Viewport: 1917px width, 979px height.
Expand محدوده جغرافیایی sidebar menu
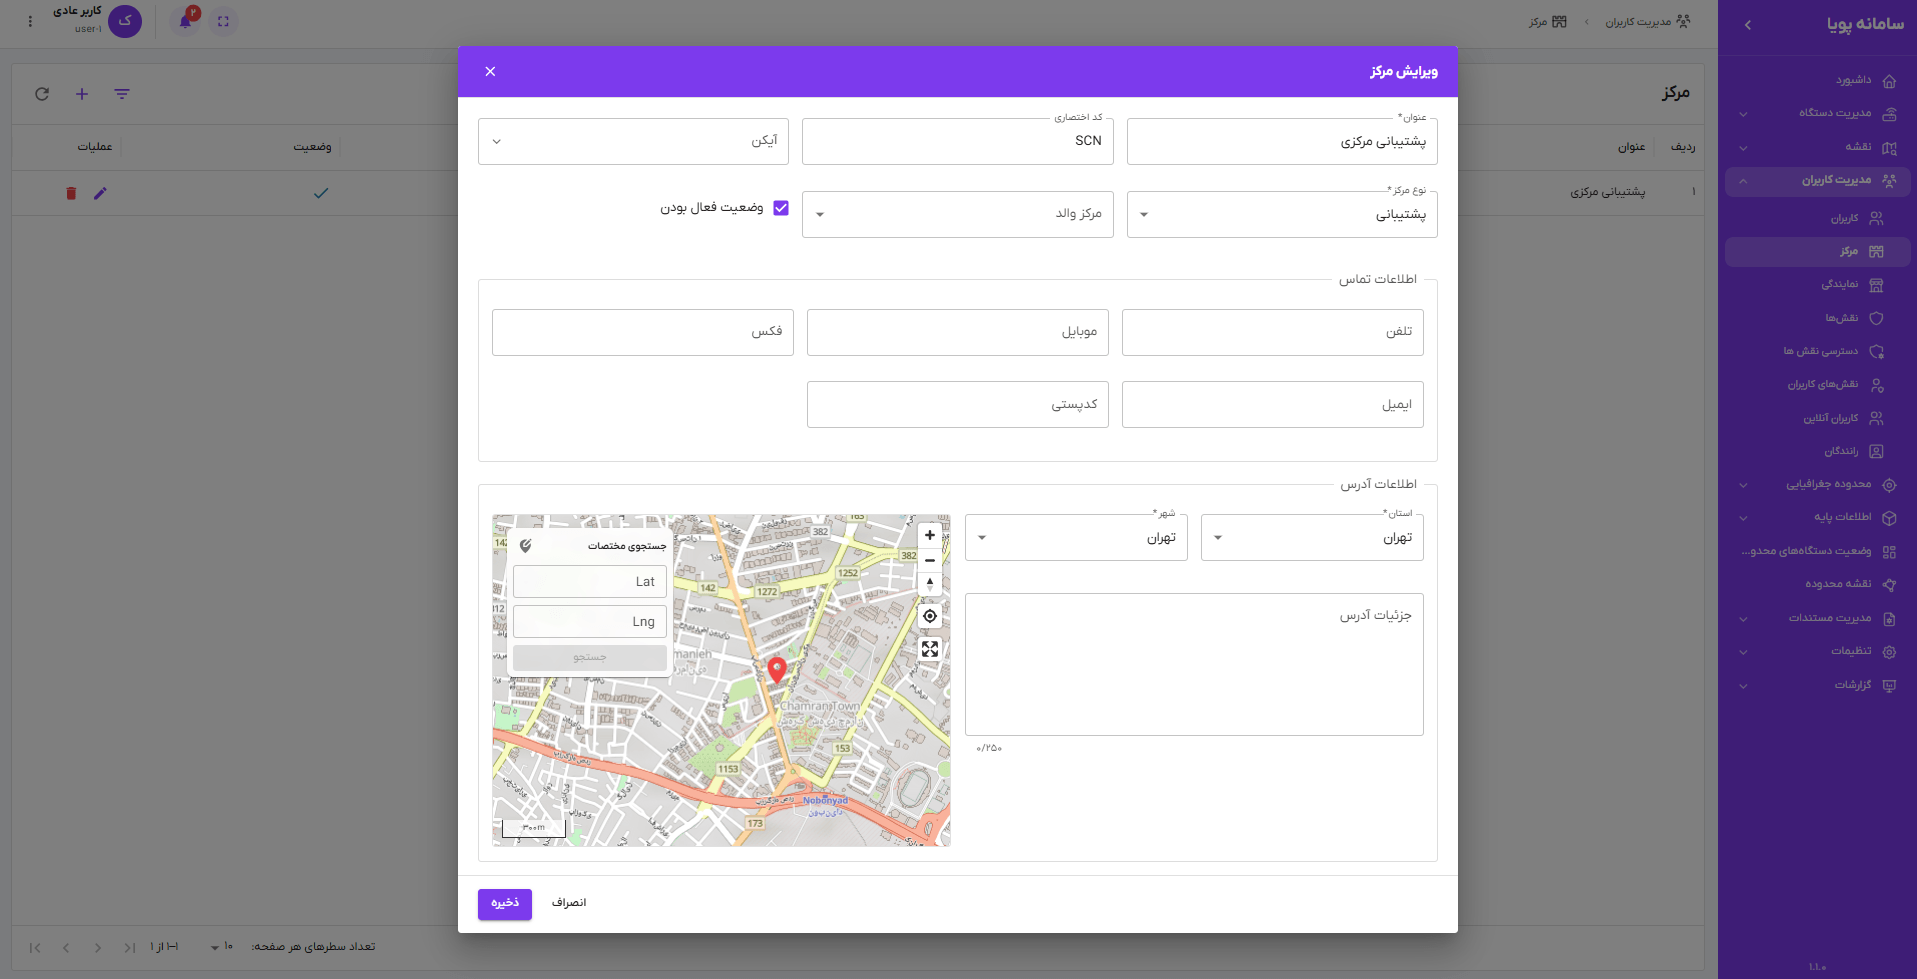click(x=1817, y=485)
